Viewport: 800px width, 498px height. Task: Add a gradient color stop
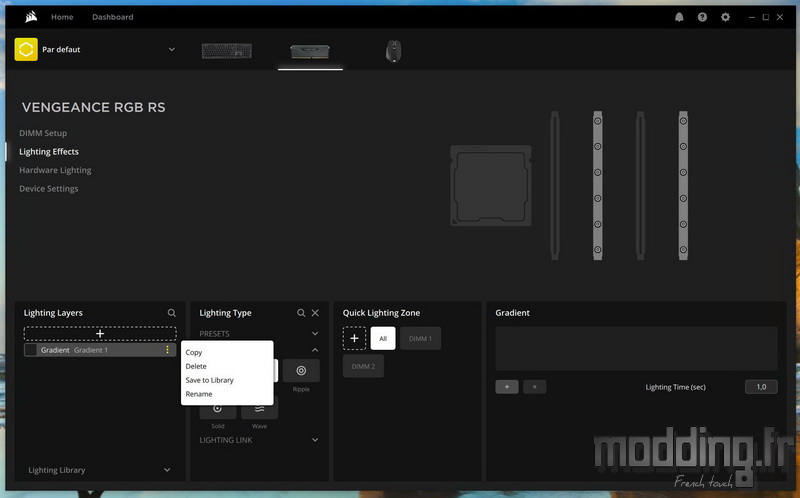[x=507, y=387]
